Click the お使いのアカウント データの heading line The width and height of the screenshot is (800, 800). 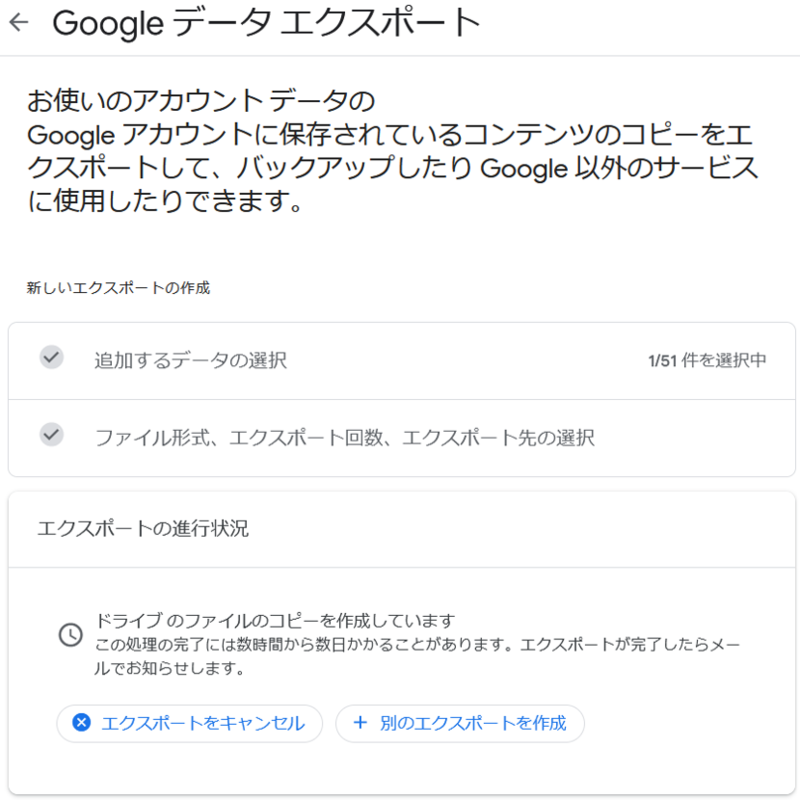click(x=201, y=101)
